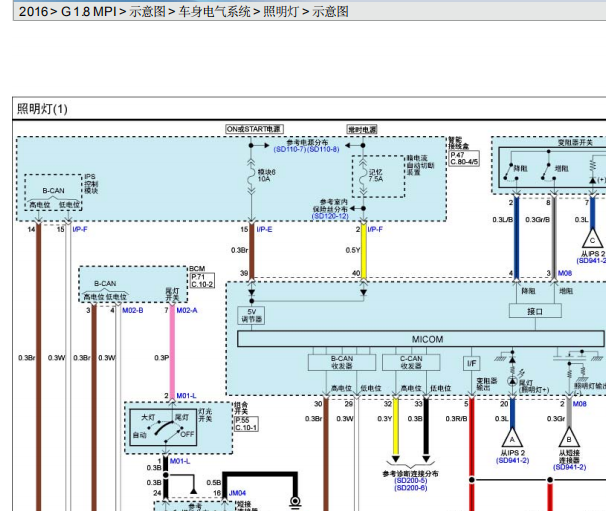Open the SD200-5 diagnostic link

[411, 480]
